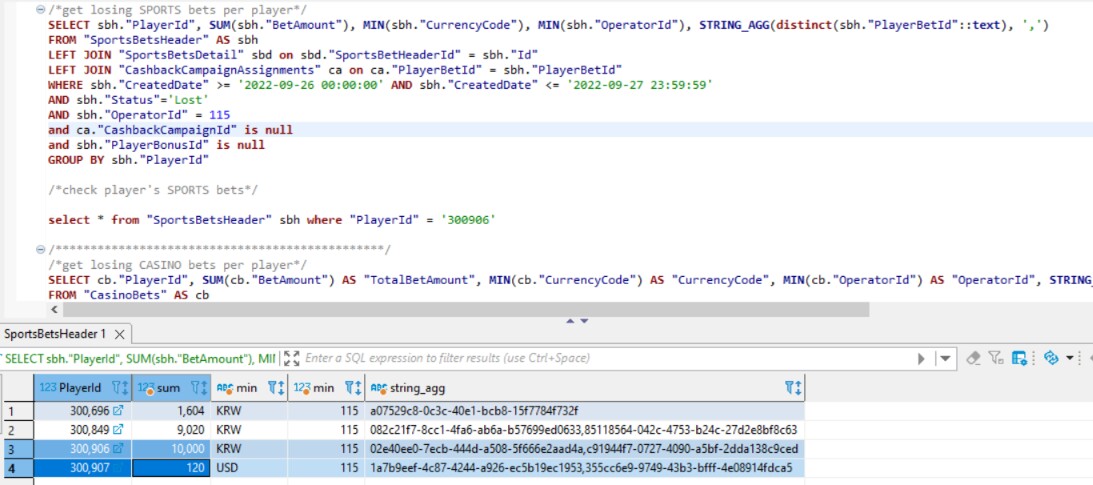Place cursor on the "OperatorId" = 115 line
1093x485 pixels.
tap(139, 115)
